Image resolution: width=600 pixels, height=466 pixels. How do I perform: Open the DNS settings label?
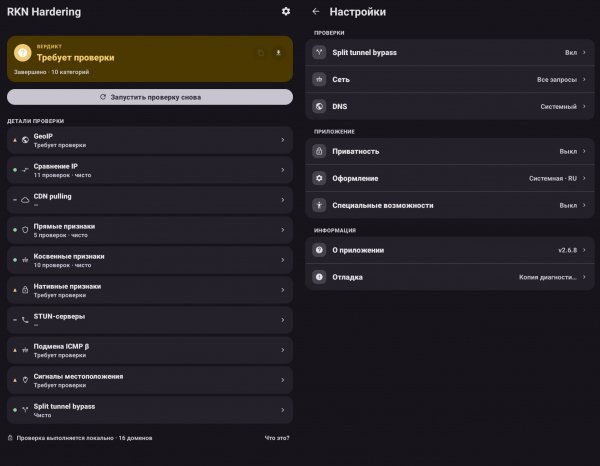point(340,106)
